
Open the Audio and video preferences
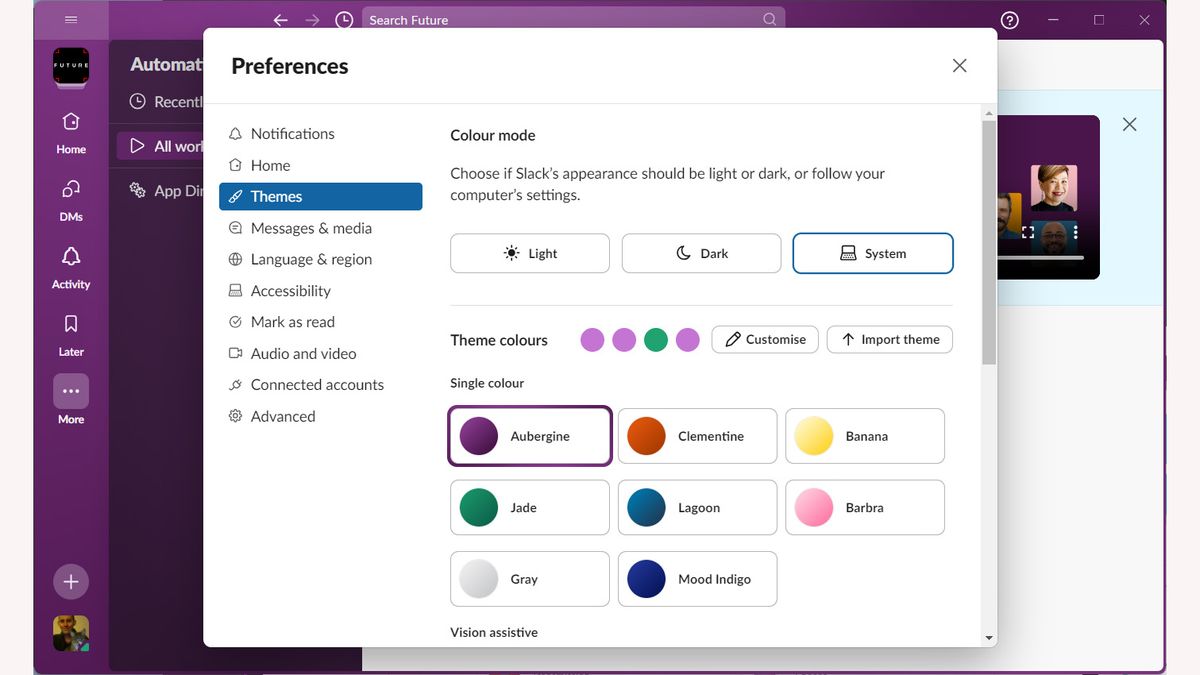(x=302, y=353)
